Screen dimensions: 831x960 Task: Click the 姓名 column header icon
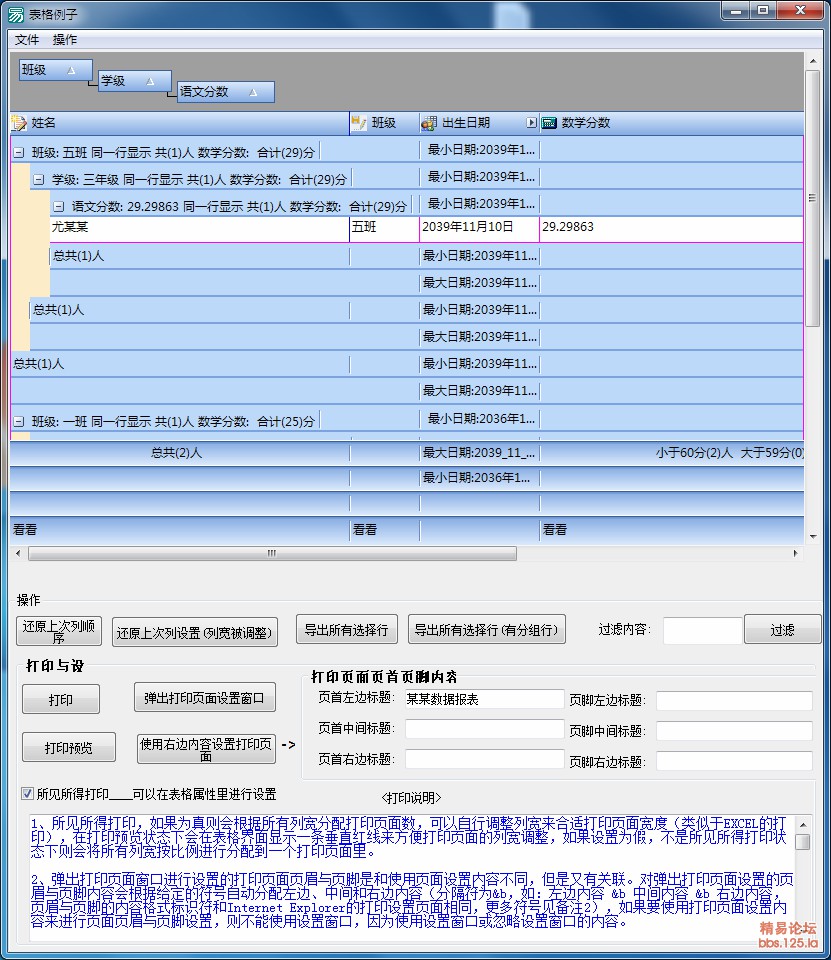pos(19,123)
